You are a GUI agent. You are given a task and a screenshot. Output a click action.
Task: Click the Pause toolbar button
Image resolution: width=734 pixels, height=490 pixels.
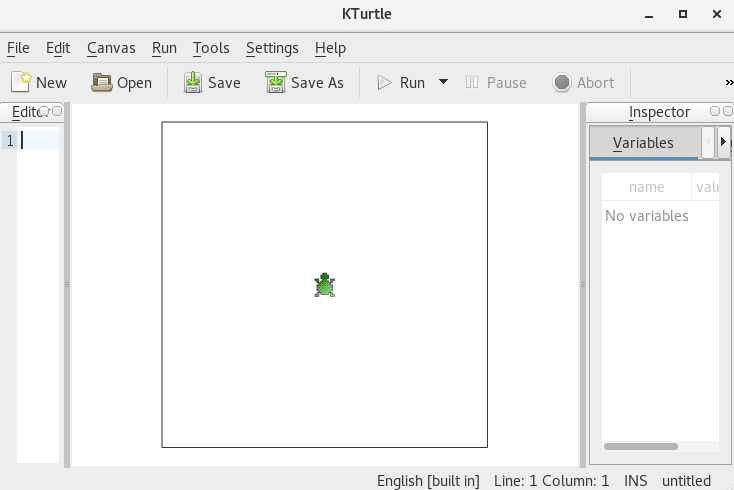tap(494, 83)
